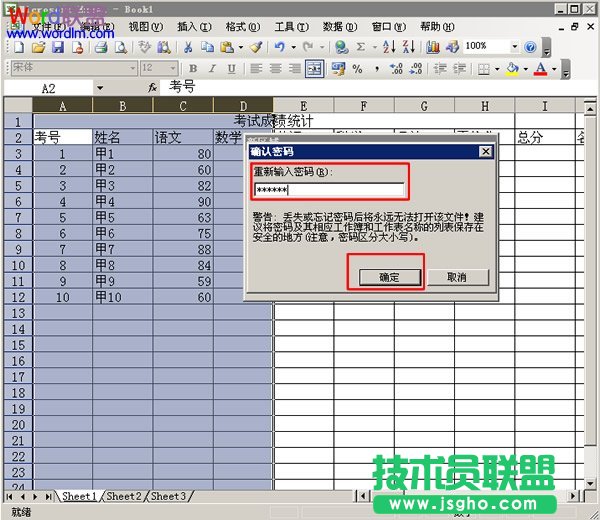Click the Format Painter brush icon
The height and width of the screenshot is (520, 600).
coord(255,47)
